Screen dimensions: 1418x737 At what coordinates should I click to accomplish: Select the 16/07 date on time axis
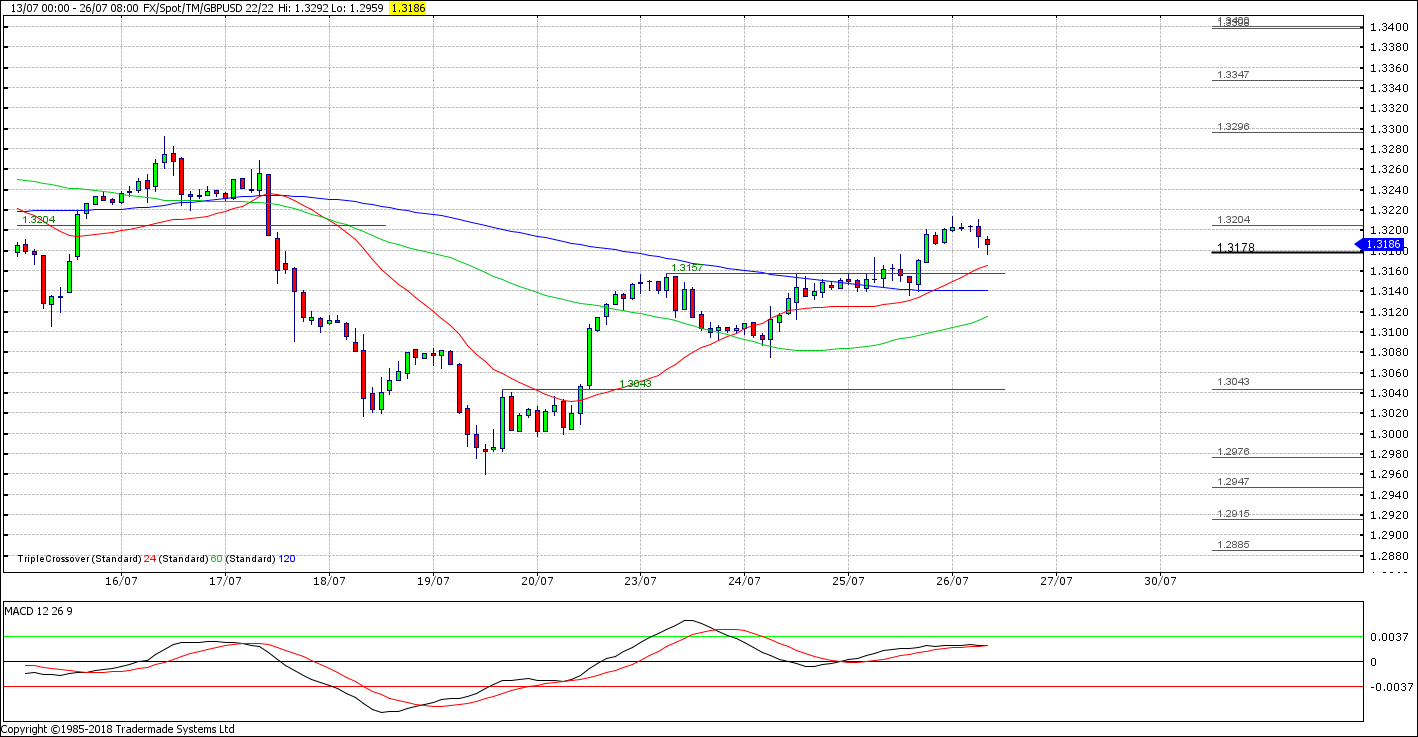tap(121, 581)
